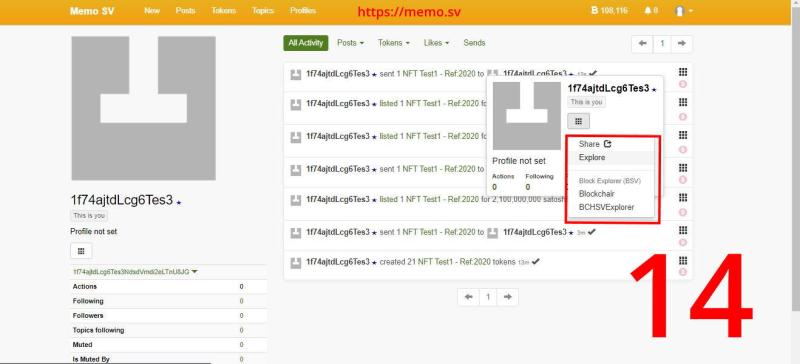Click the recipient avatar on the 'sent' row marked 3m
Image resolution: width=800 pixels, height=364 pixels.
(492, 232)
